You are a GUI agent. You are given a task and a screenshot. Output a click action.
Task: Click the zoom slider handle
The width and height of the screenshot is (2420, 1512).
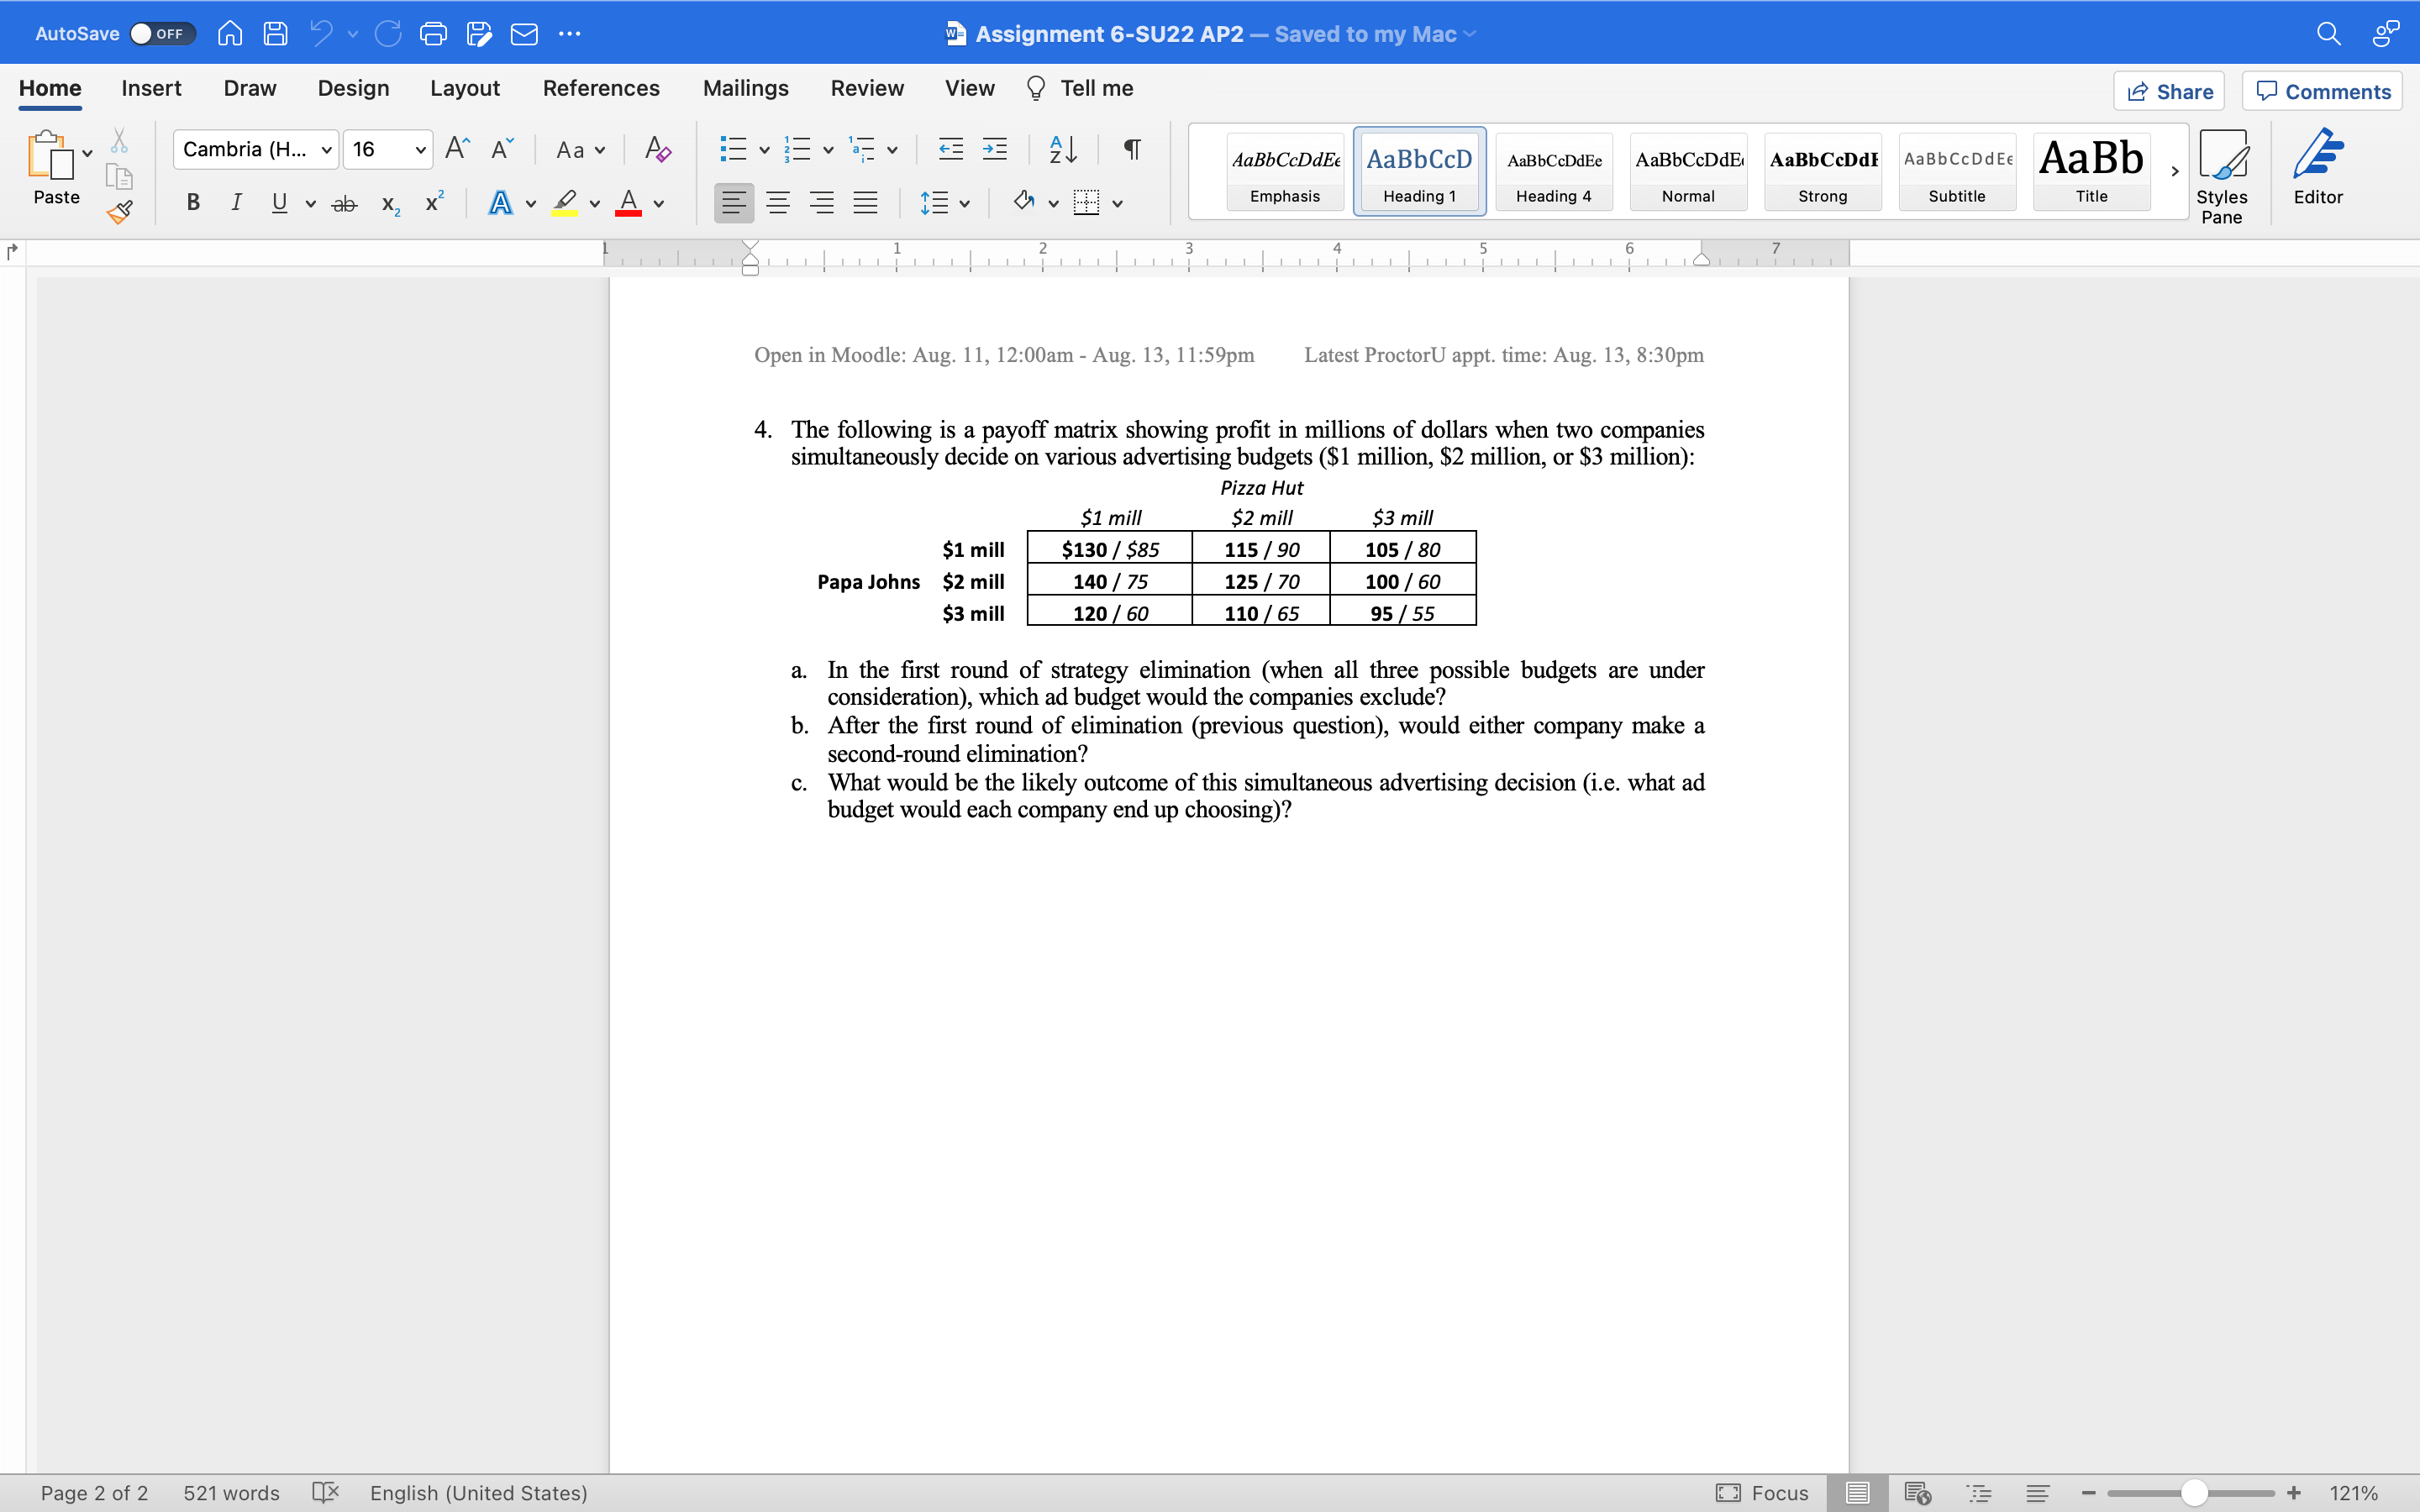tap(2194, 1492)
